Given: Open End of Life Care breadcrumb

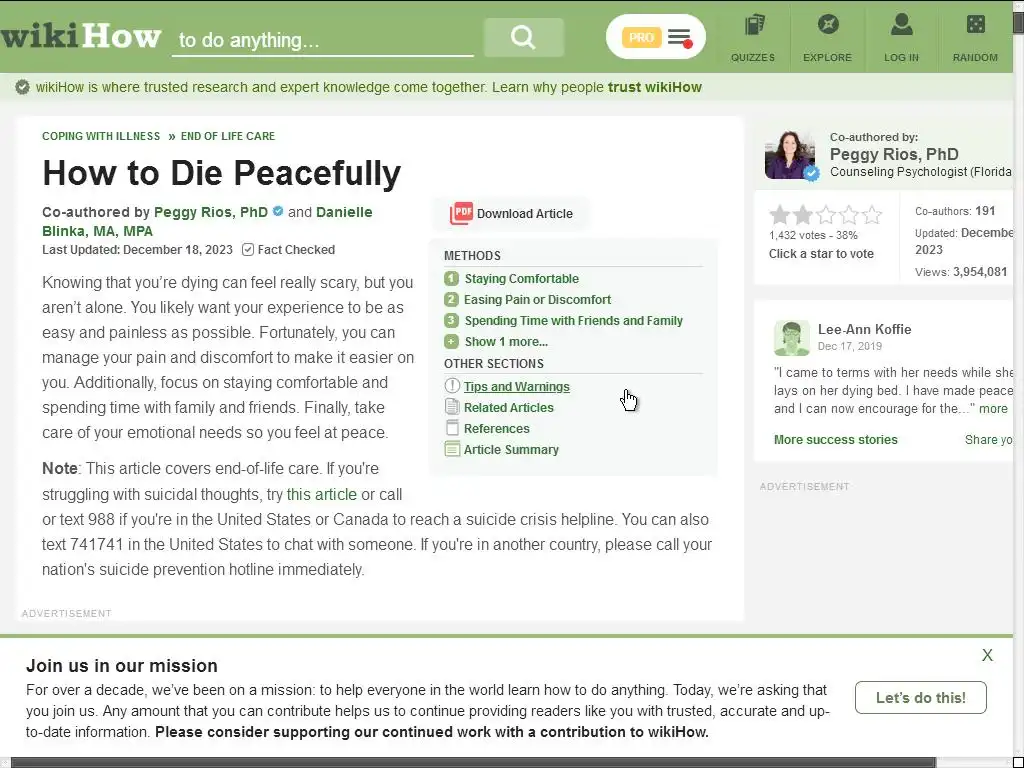Looking at the screenshot, I should tap(228, 136).
